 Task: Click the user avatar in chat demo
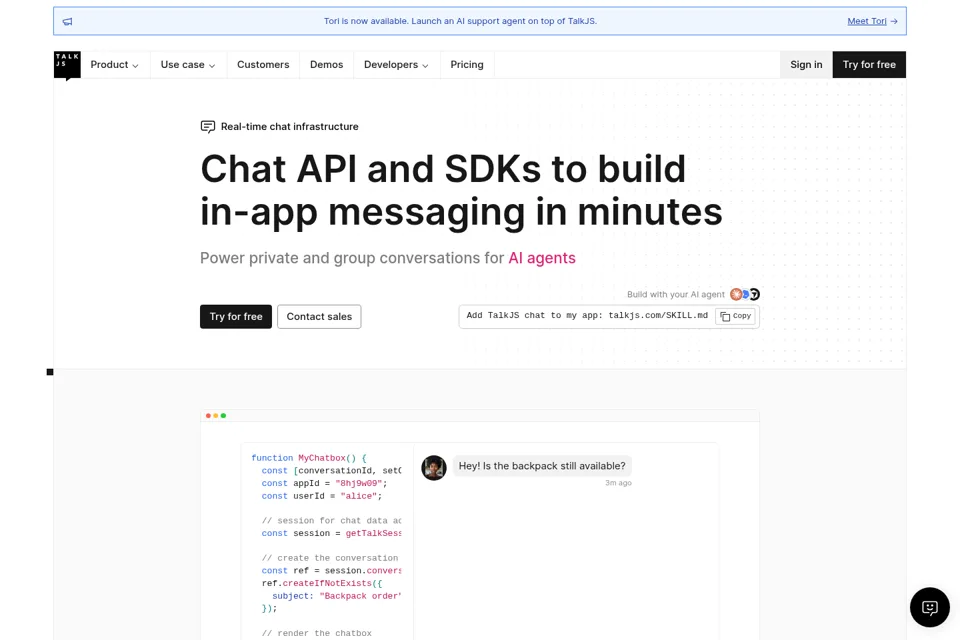click(433, 468)
